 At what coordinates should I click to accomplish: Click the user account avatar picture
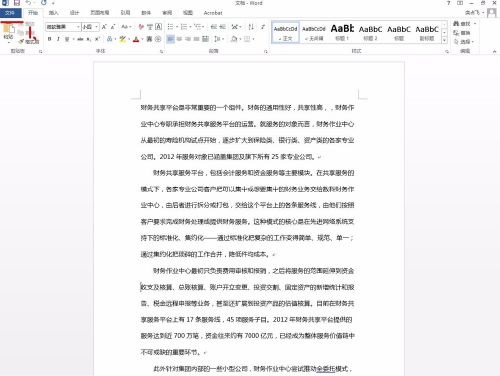[x=491, y=13]
